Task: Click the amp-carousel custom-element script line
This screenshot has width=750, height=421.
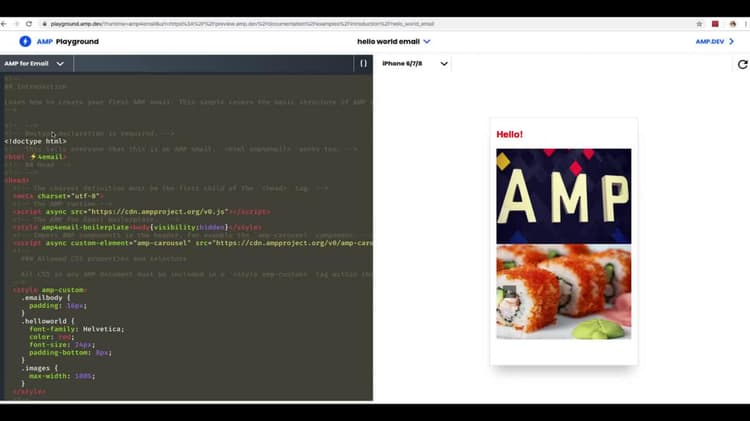Action: (193, 243)
